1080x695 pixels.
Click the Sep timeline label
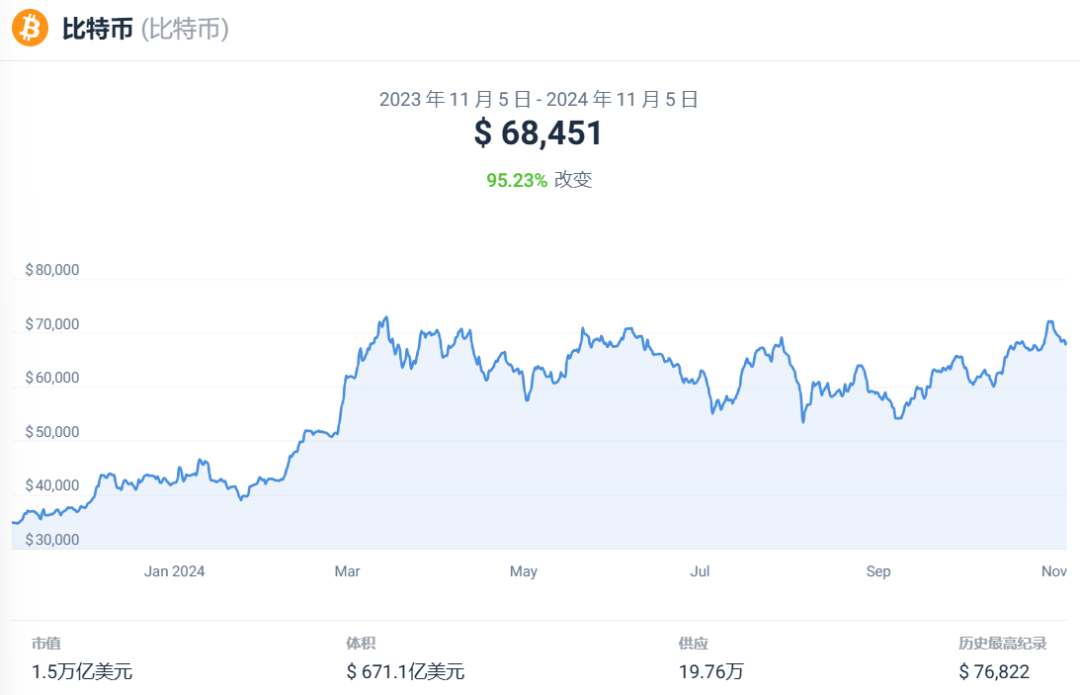[878, 572]
